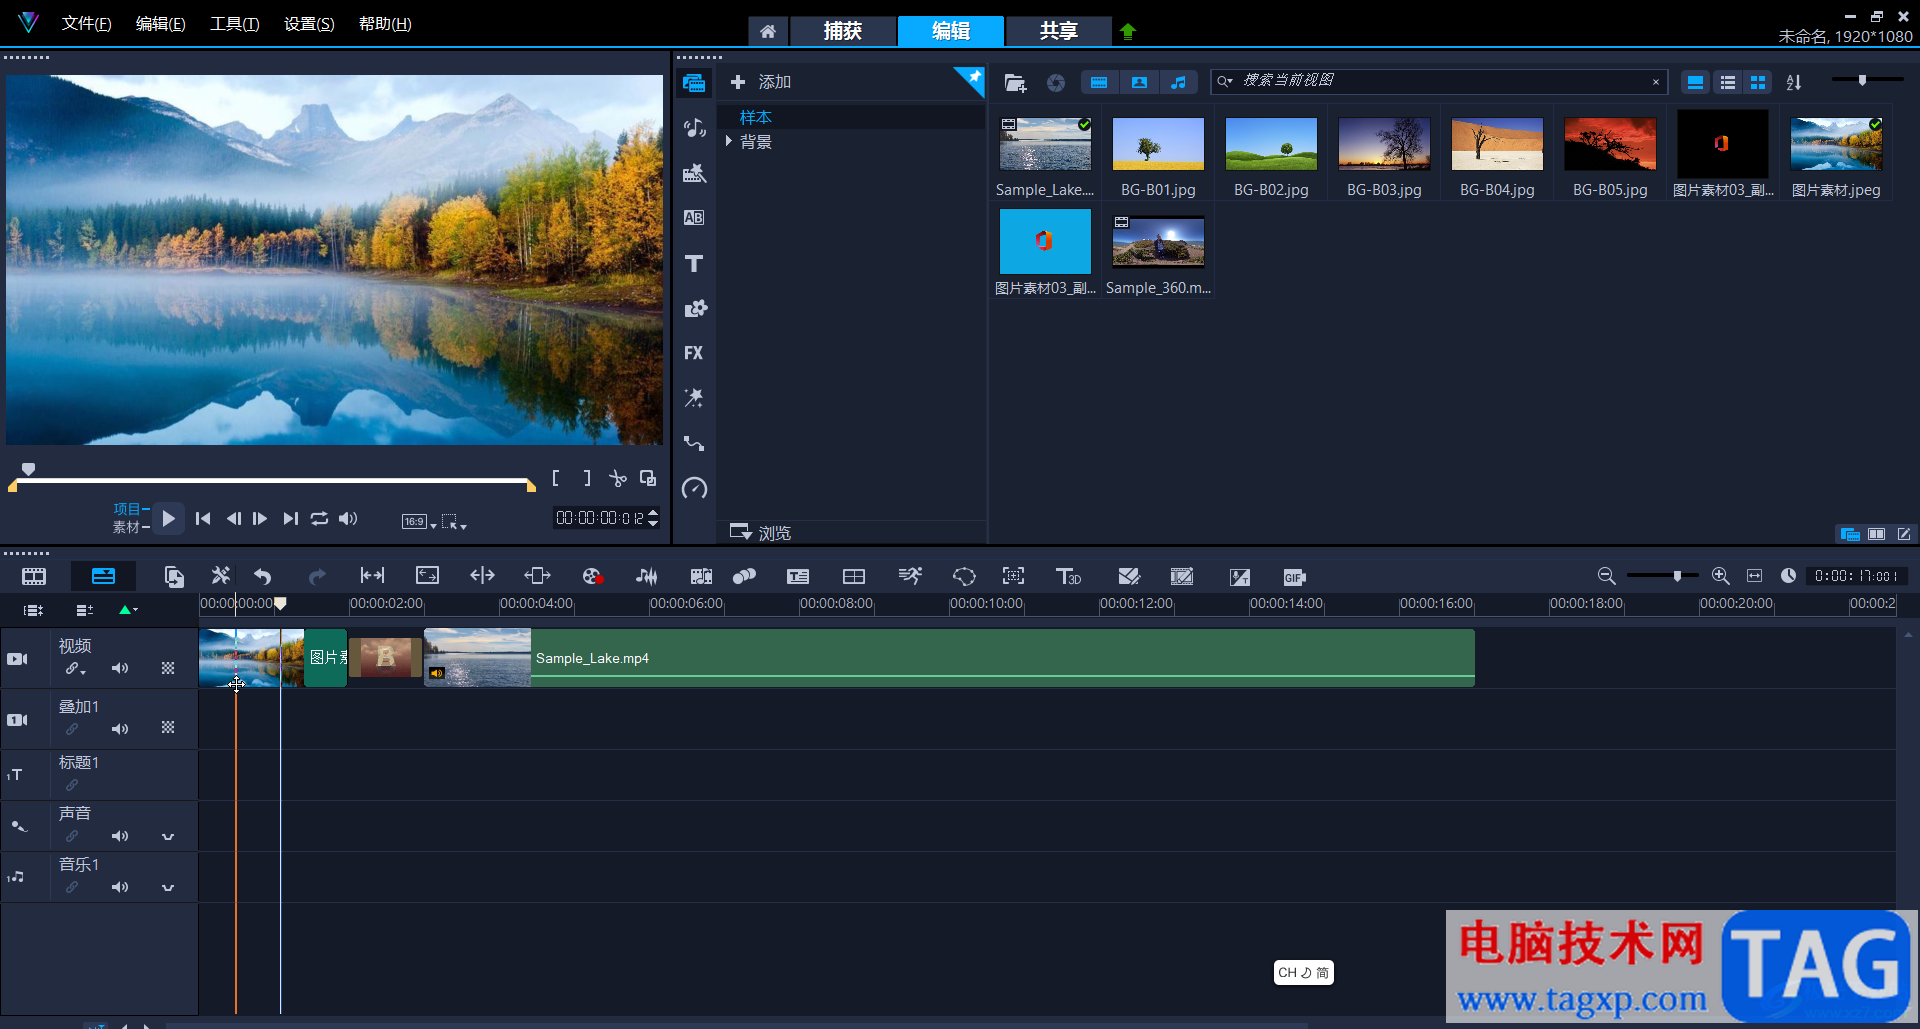
Task: Zoom in the timeline
Action: coord(1720,576)
